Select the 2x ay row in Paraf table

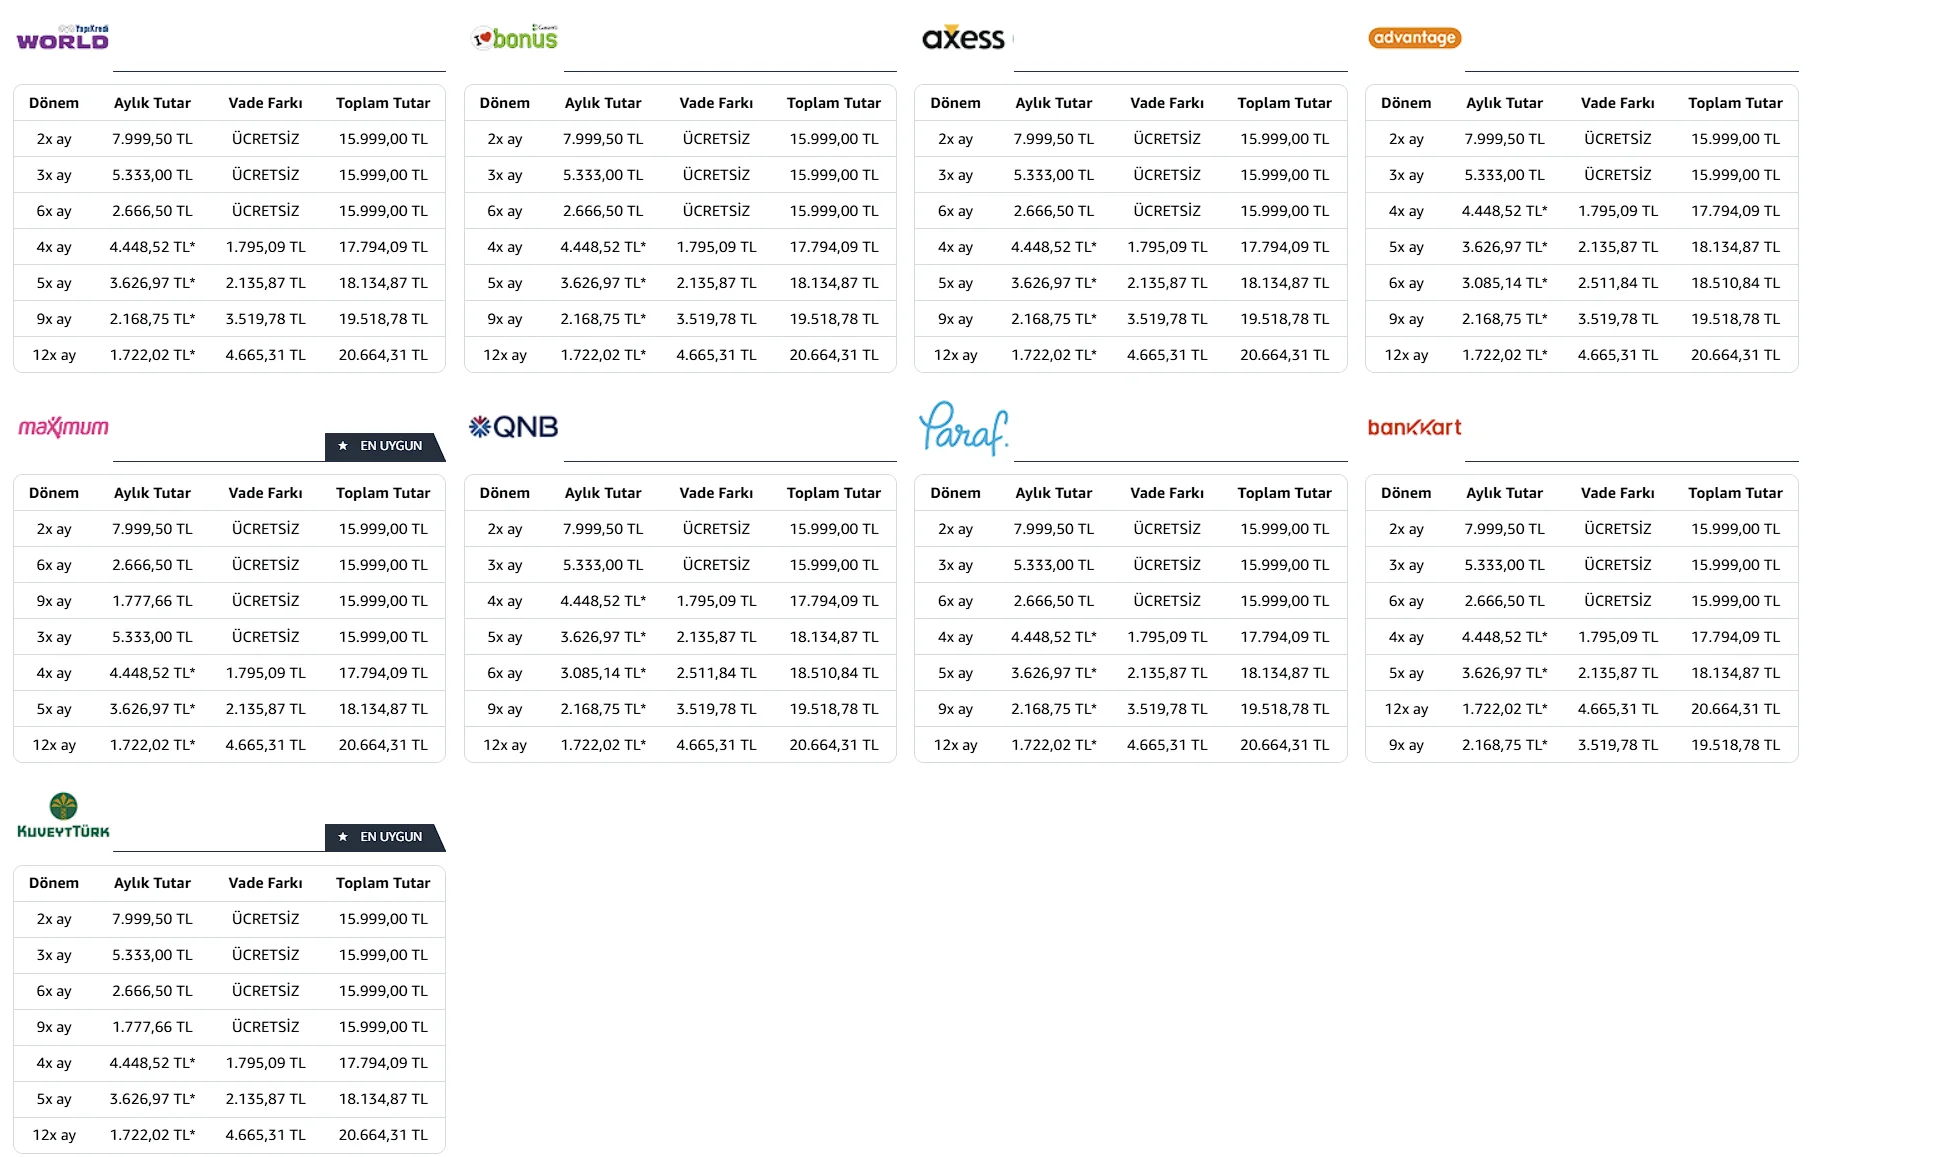point(1130,529)
